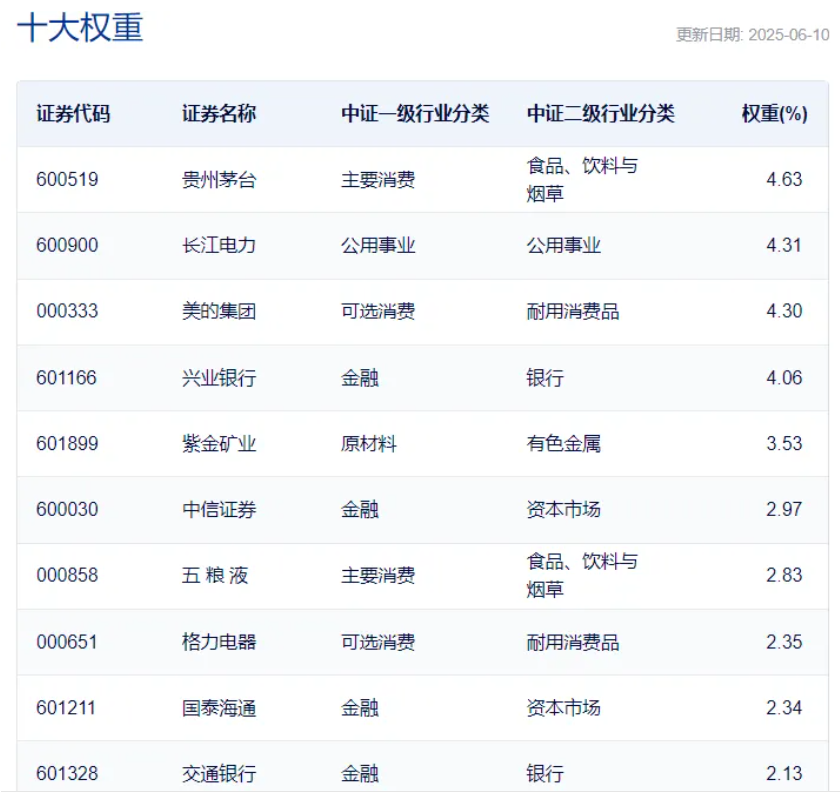
Task: Click the 证券名称 column header
Action: [219, 114]
